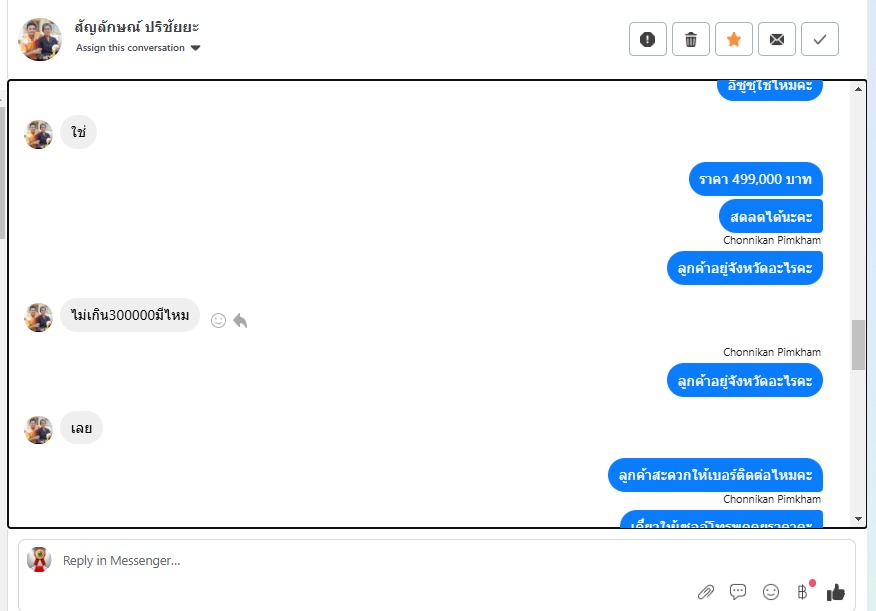Click the scroll down arrow of chat

click(858, 519)
